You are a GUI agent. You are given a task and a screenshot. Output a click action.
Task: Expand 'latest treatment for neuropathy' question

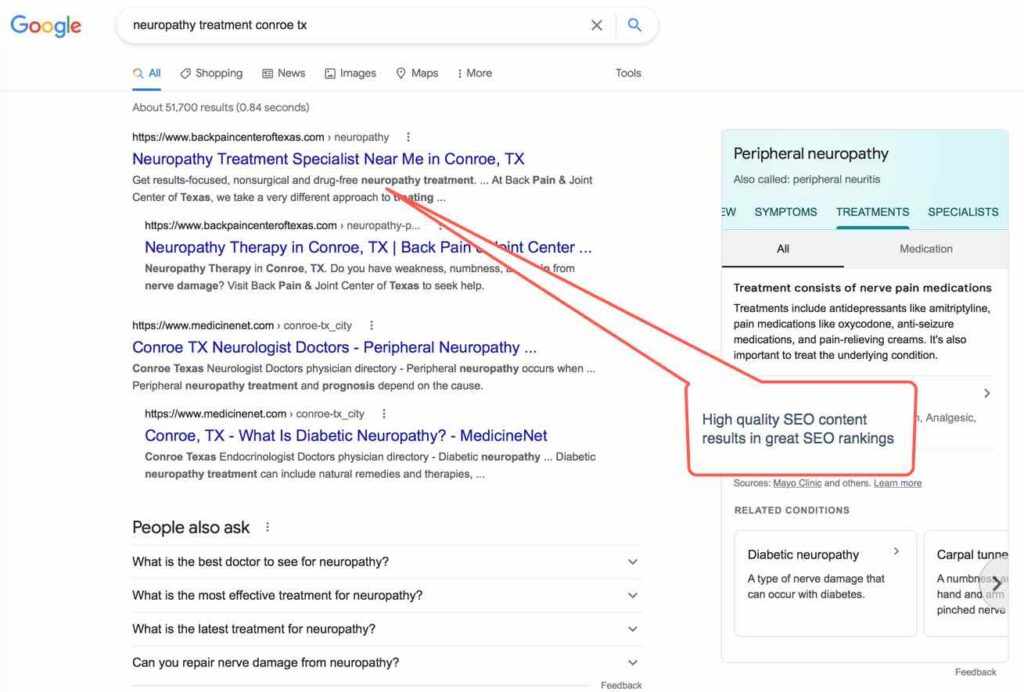coord(387,629)
